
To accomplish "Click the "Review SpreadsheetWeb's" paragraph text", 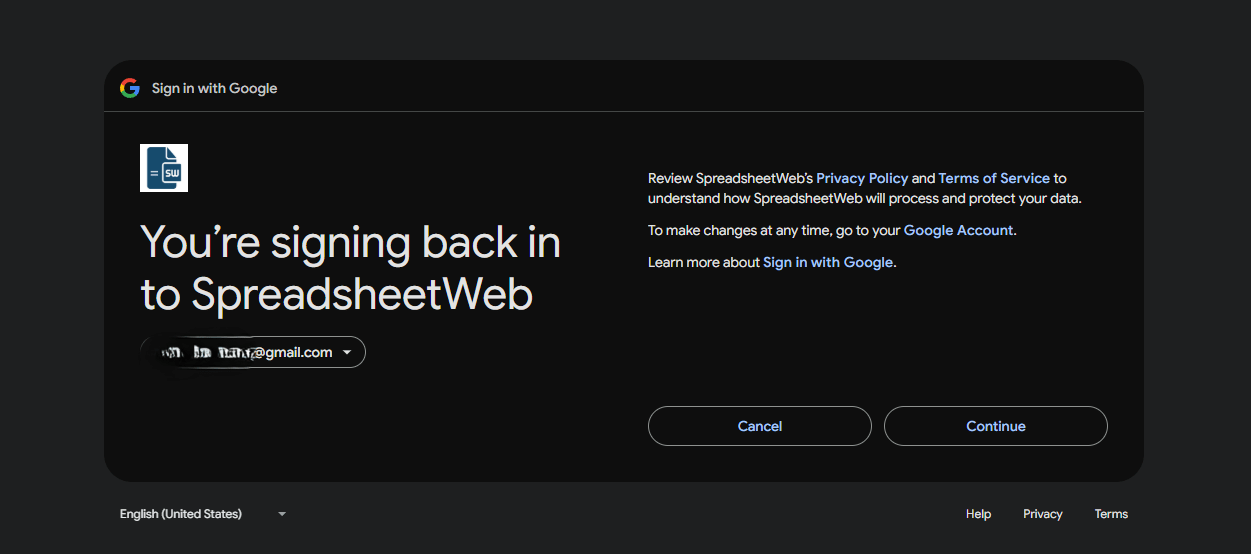I will click(730, 178).
